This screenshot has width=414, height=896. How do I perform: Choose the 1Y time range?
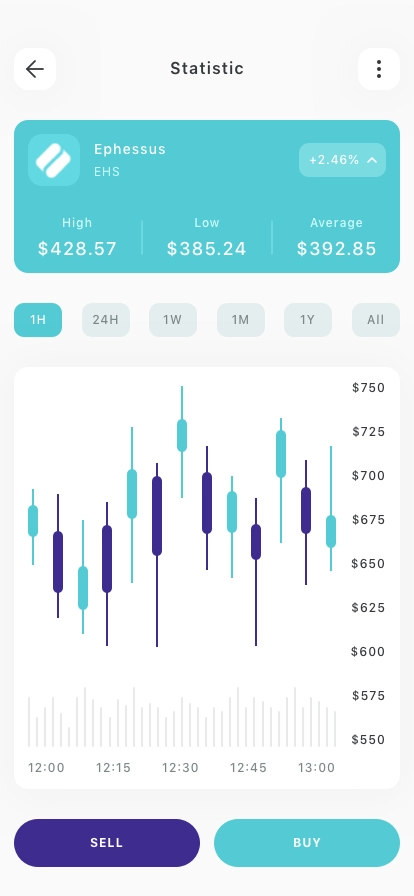(x=308, y=319)
